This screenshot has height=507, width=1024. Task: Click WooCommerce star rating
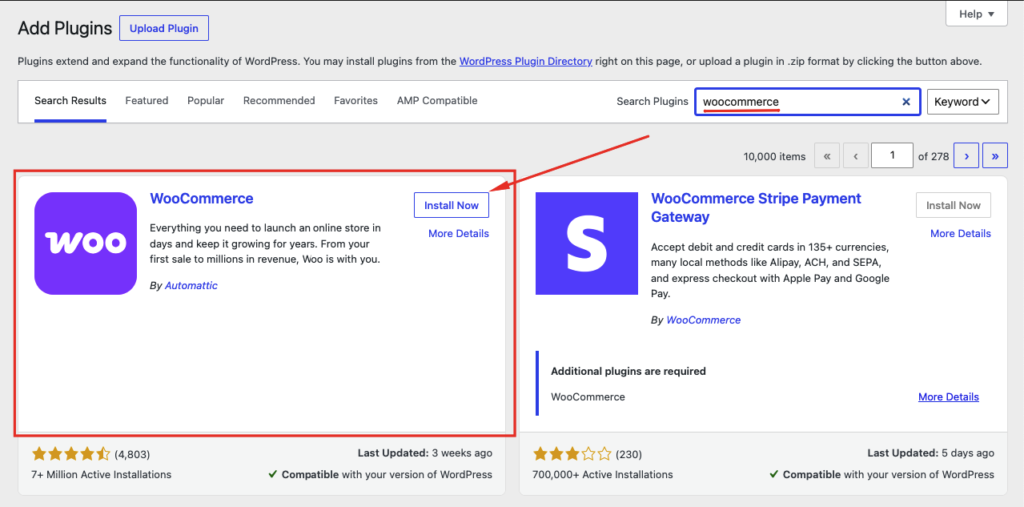tap(71, 454)
